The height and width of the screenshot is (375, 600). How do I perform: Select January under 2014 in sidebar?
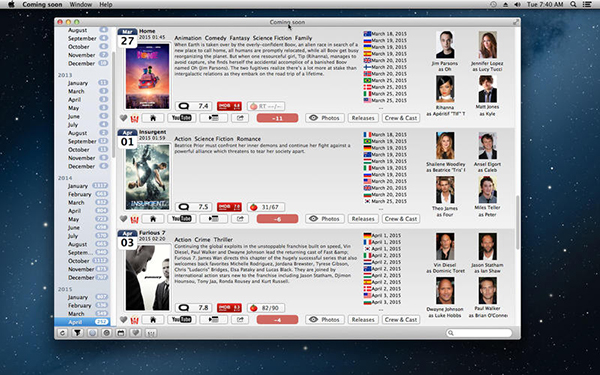click(x=82, y=186)
